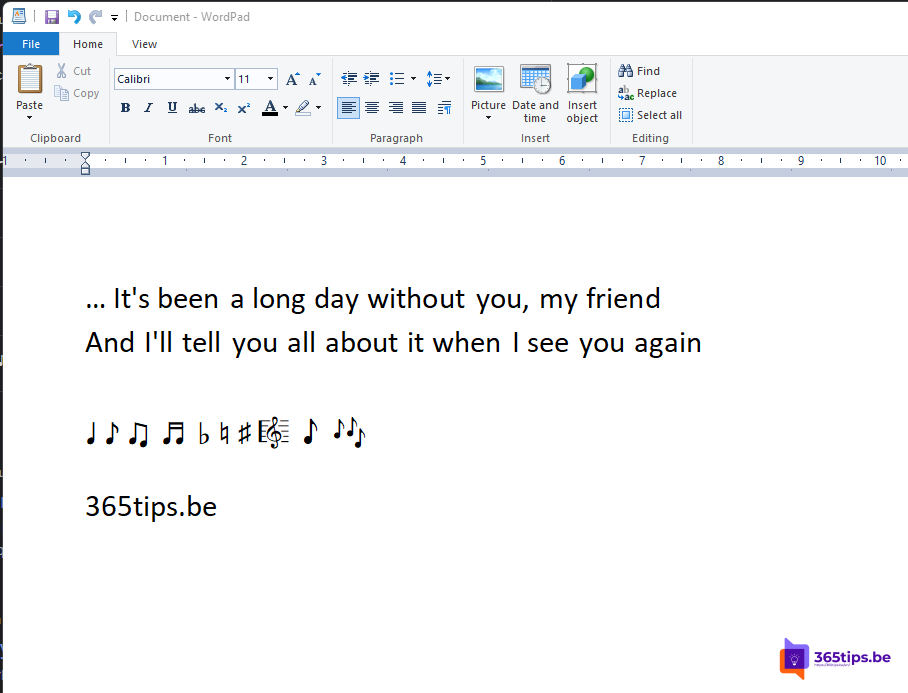
Task: Decrease the paragraph indent
Action: [349, 78]
